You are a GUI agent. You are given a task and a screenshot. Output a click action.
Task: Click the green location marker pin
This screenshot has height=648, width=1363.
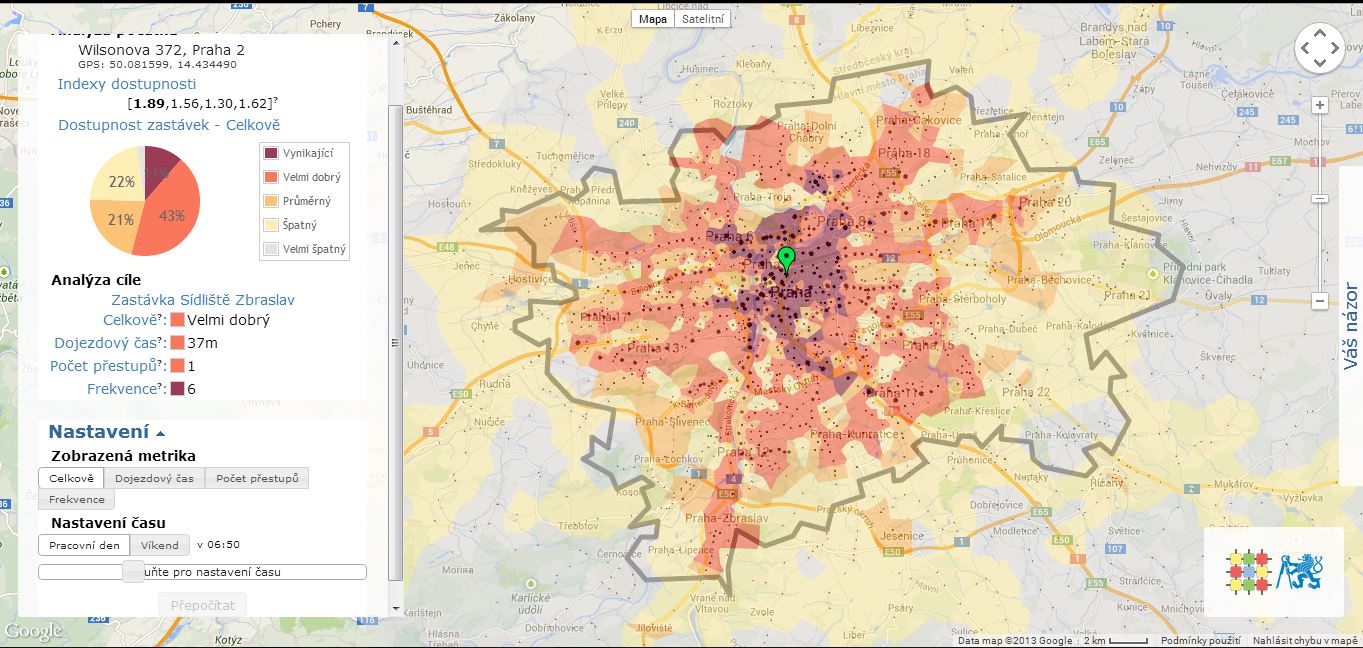click(x=786, y=256)
